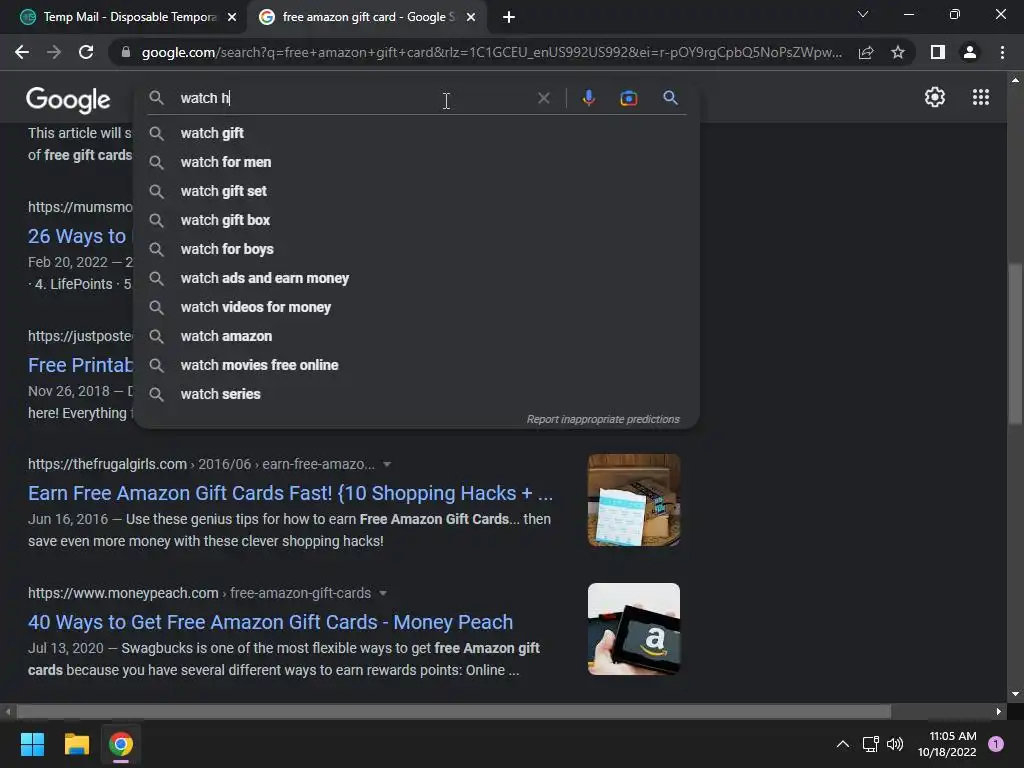Select 'watch ads and earn money' suggestion
Image resolution: width=1024 pixels, height=768 pixels.
(417, 278)
